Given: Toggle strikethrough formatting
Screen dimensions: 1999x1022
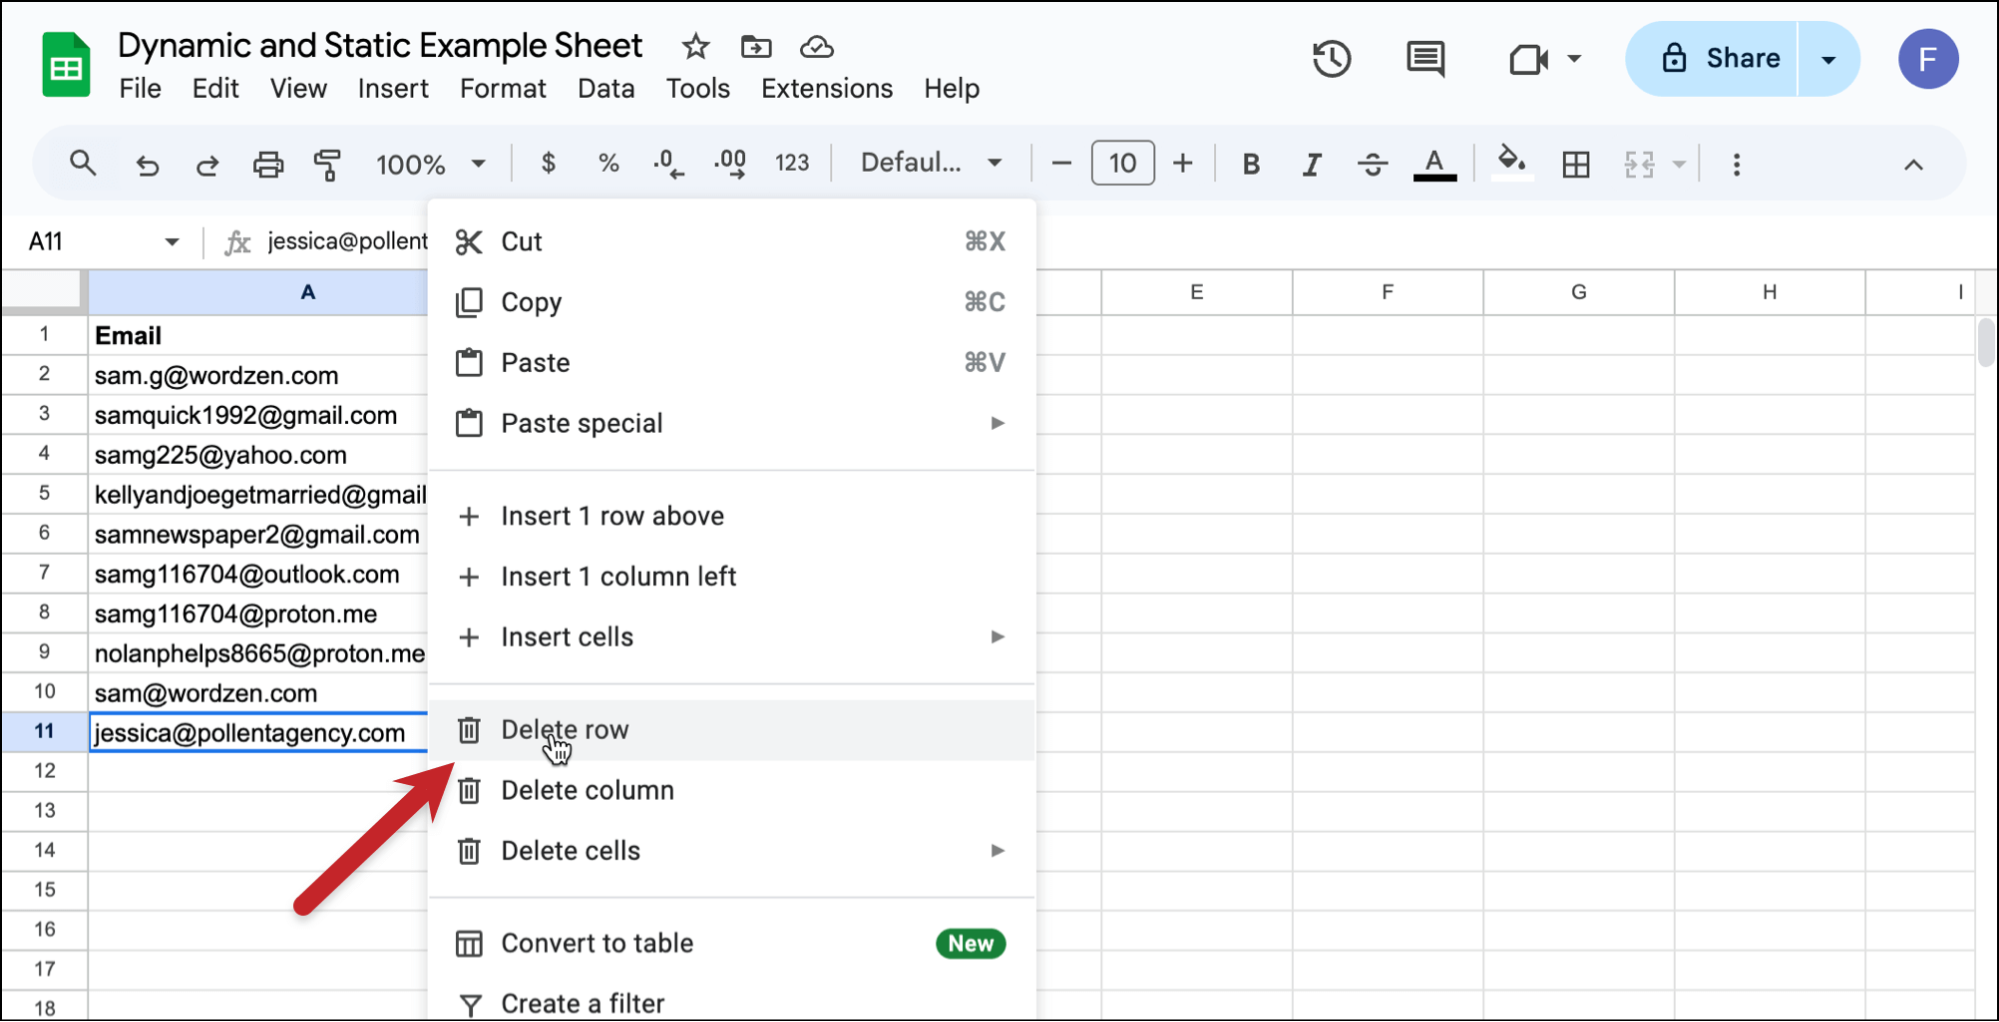Looking at the screenshot, I should (1372, 164).
